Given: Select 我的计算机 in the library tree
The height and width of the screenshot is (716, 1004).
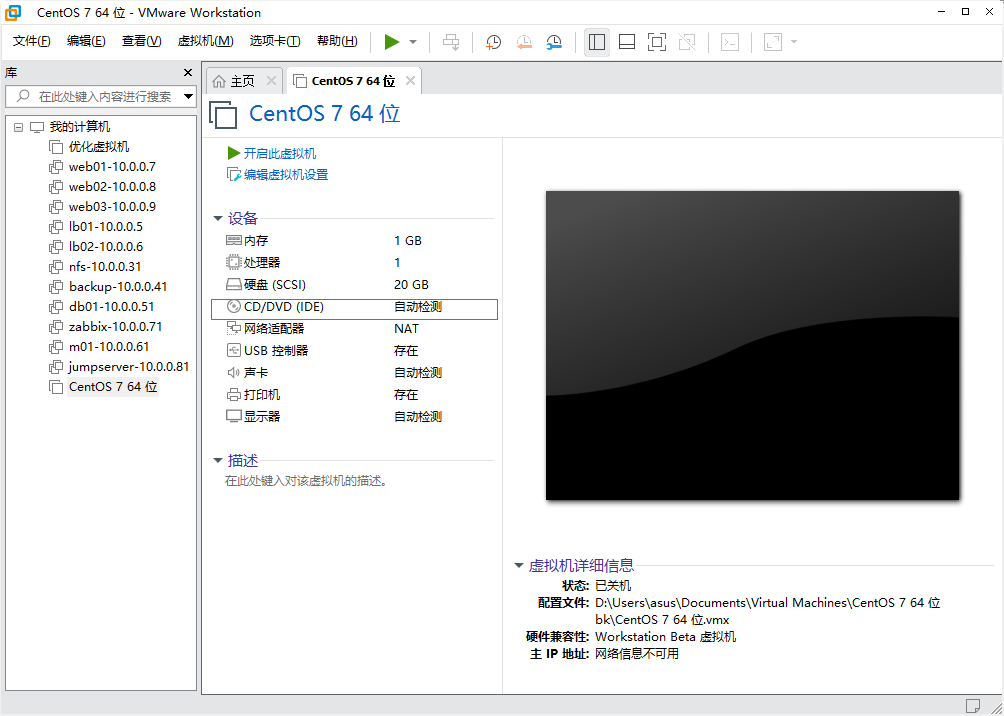Looking at the screenshot, I should (x=80, y=127).
